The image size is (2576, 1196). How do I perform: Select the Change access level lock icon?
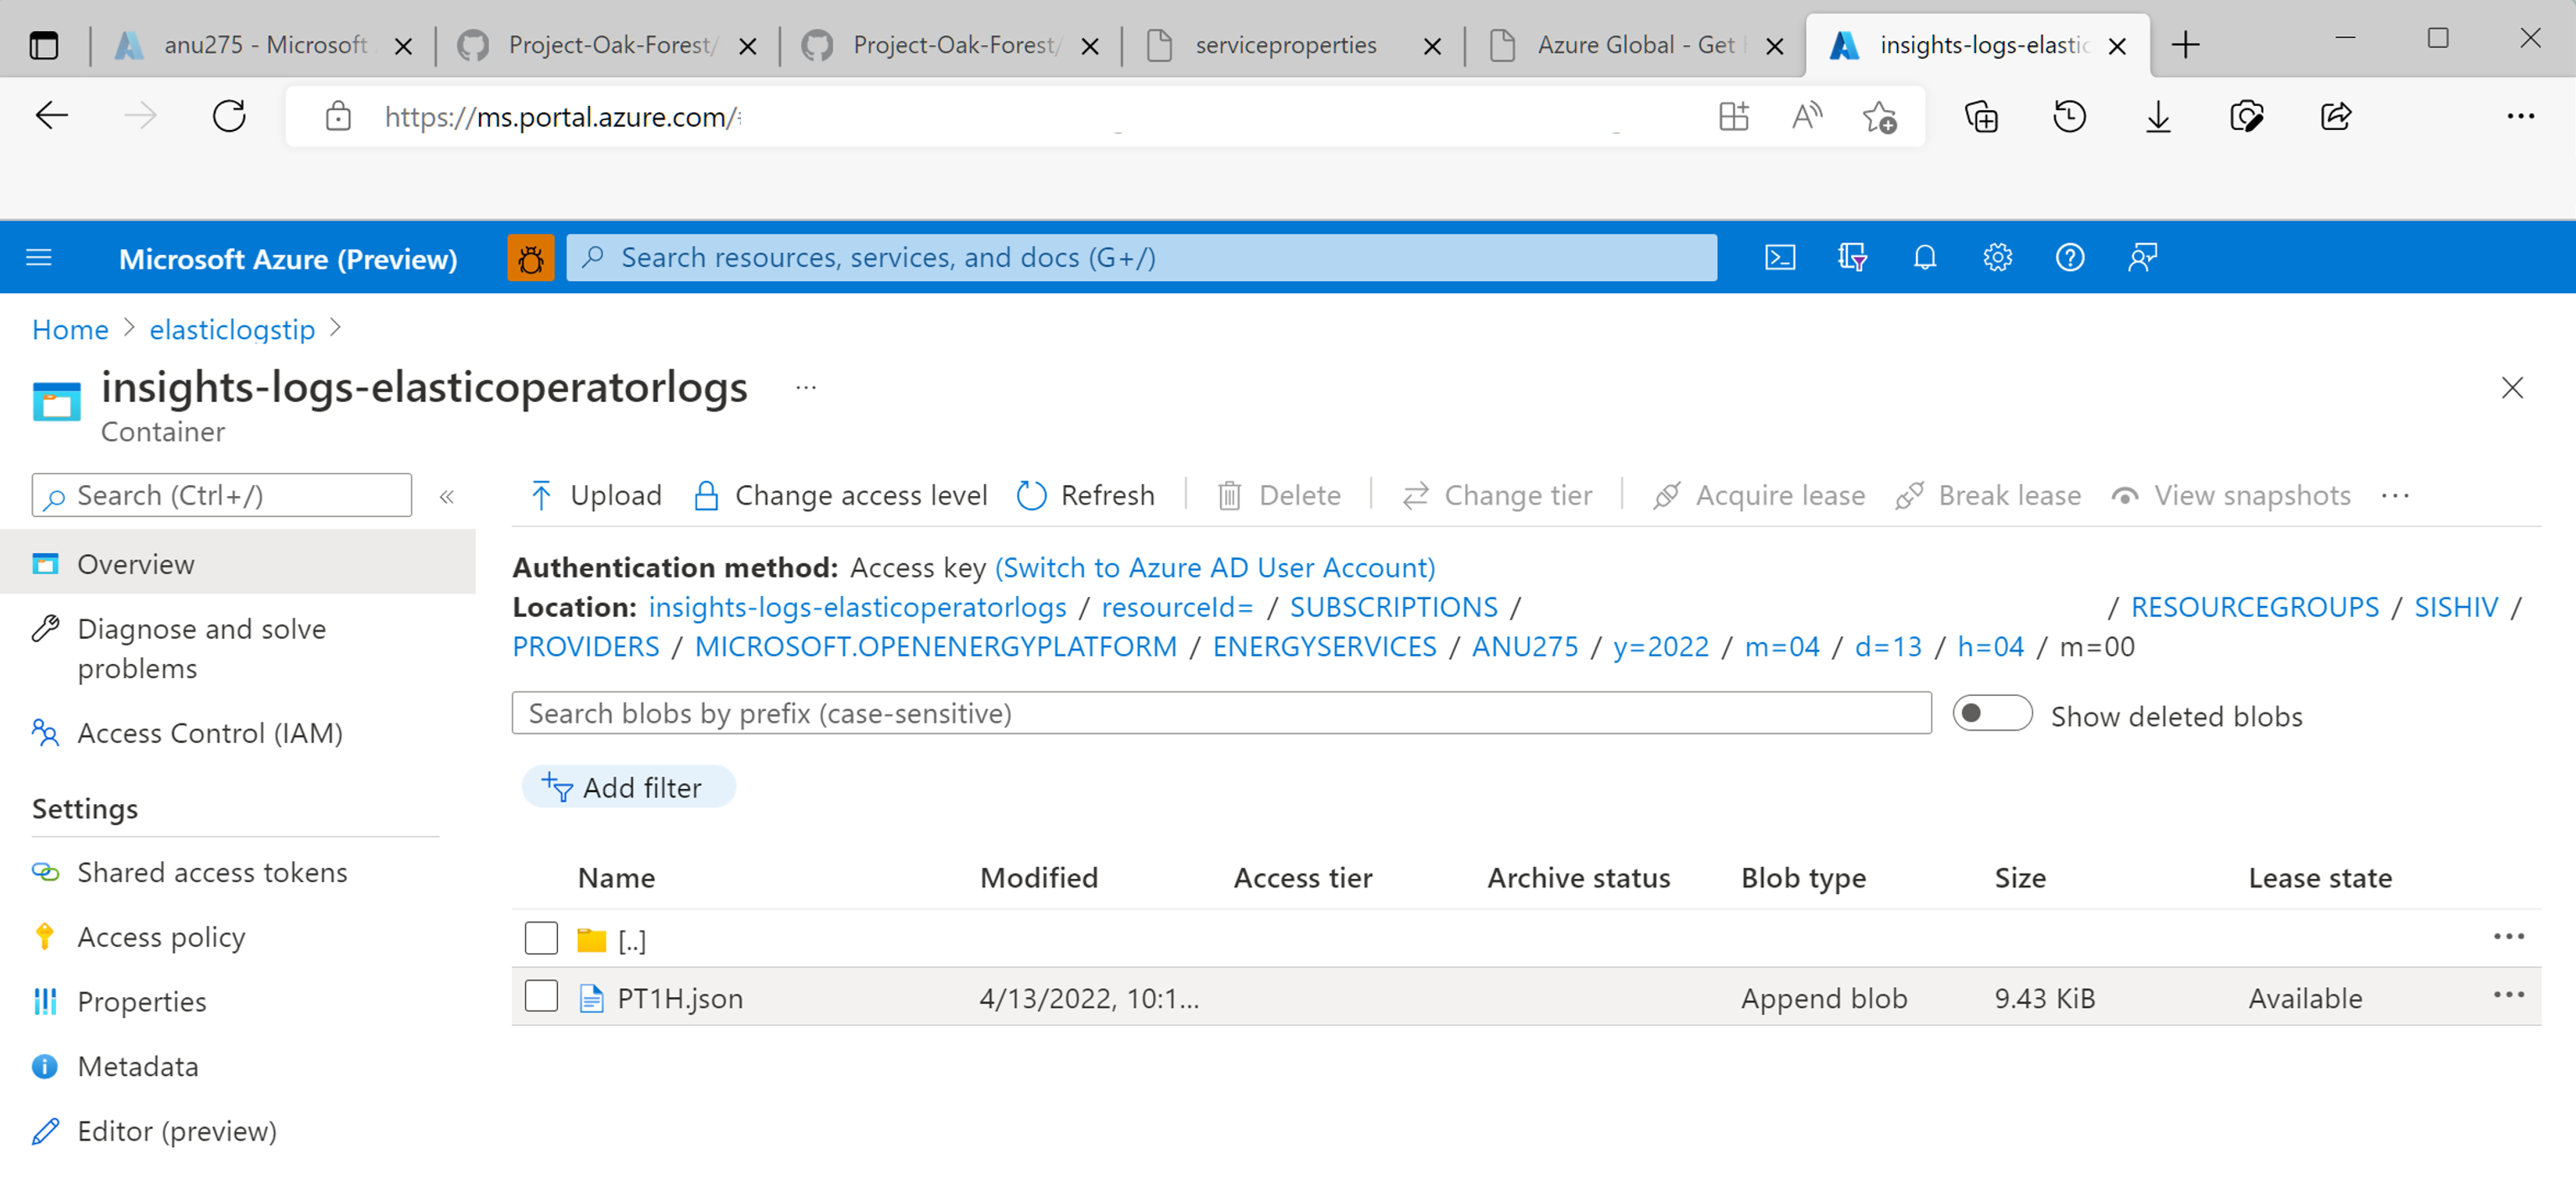coord(707,495)
